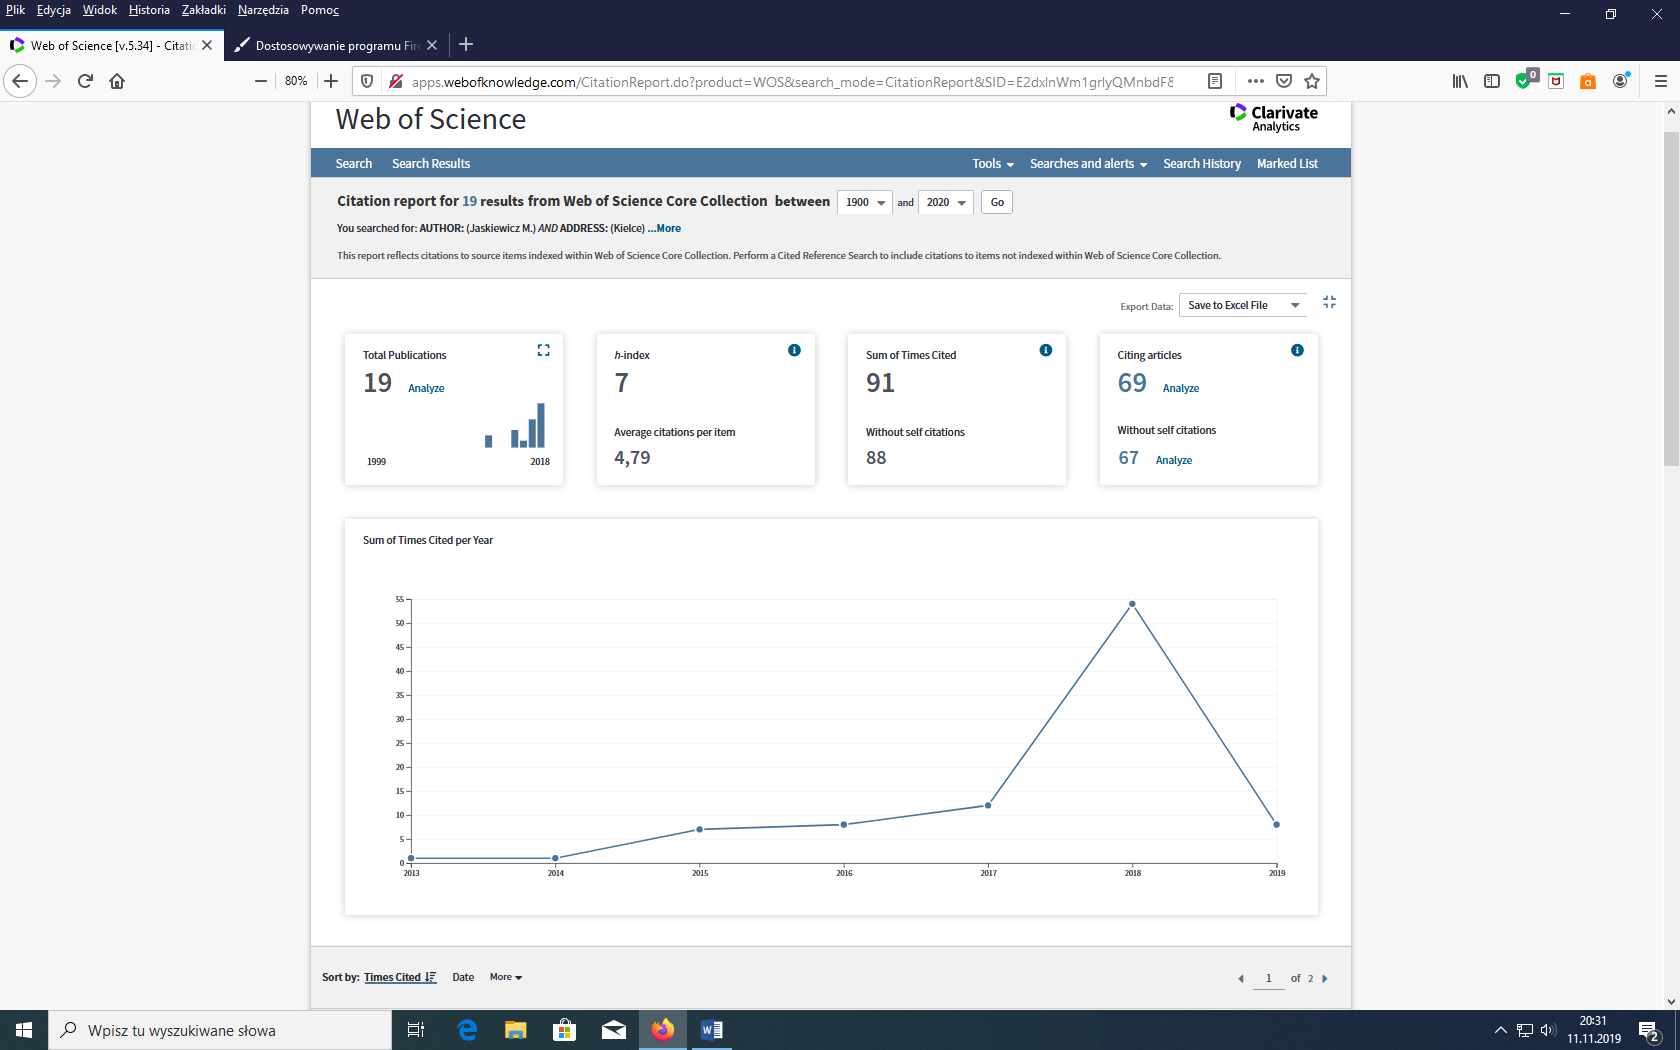Show Citing articles info icon
Screen dimensions: 1680x1050
coord(1297,350)
